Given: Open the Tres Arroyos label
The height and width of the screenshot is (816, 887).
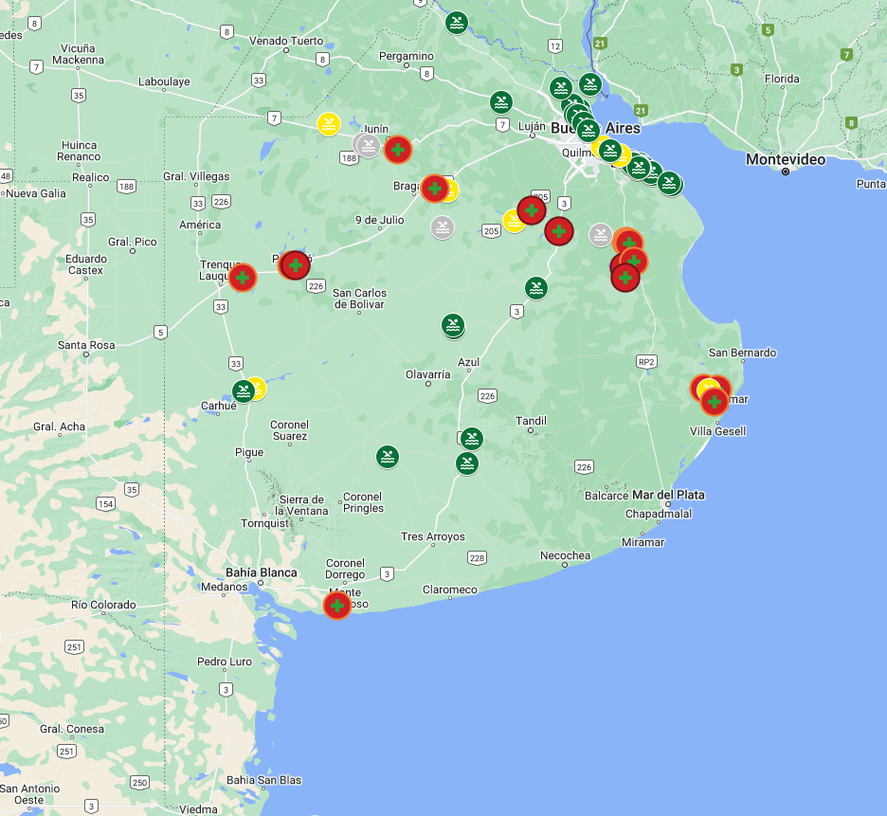Looking at the screenshot, I should tap(433, 536).
